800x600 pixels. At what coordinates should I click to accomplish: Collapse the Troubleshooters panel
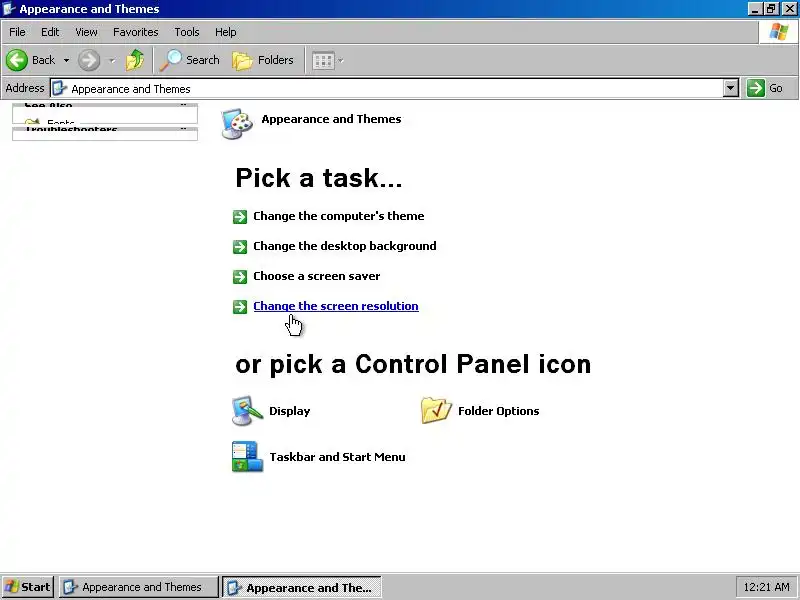point(183,130)
